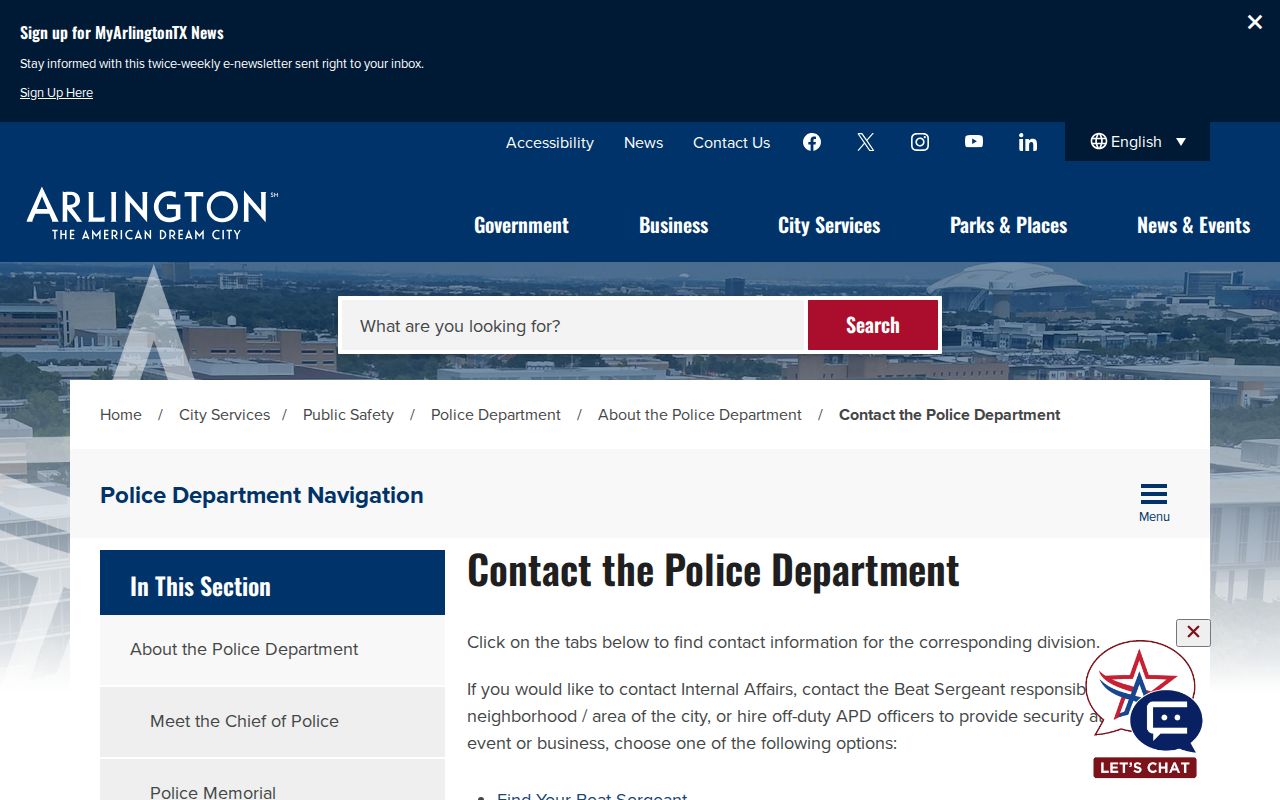
Task: Open the City Services menu
Action: coord(829,225)
